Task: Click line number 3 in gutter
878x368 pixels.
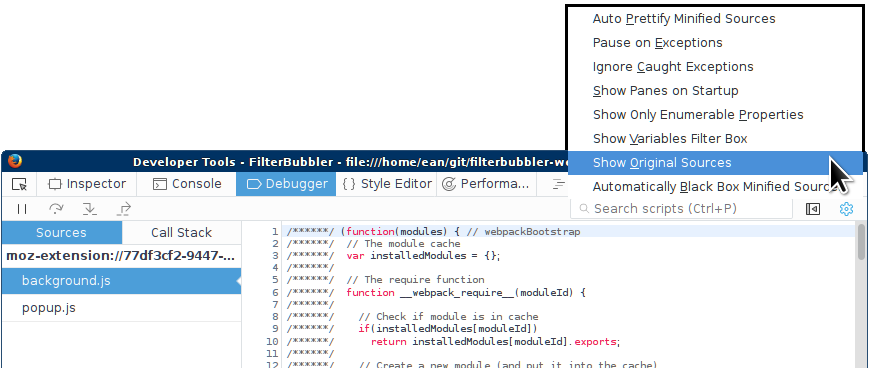Action: [x=274, y=256]
